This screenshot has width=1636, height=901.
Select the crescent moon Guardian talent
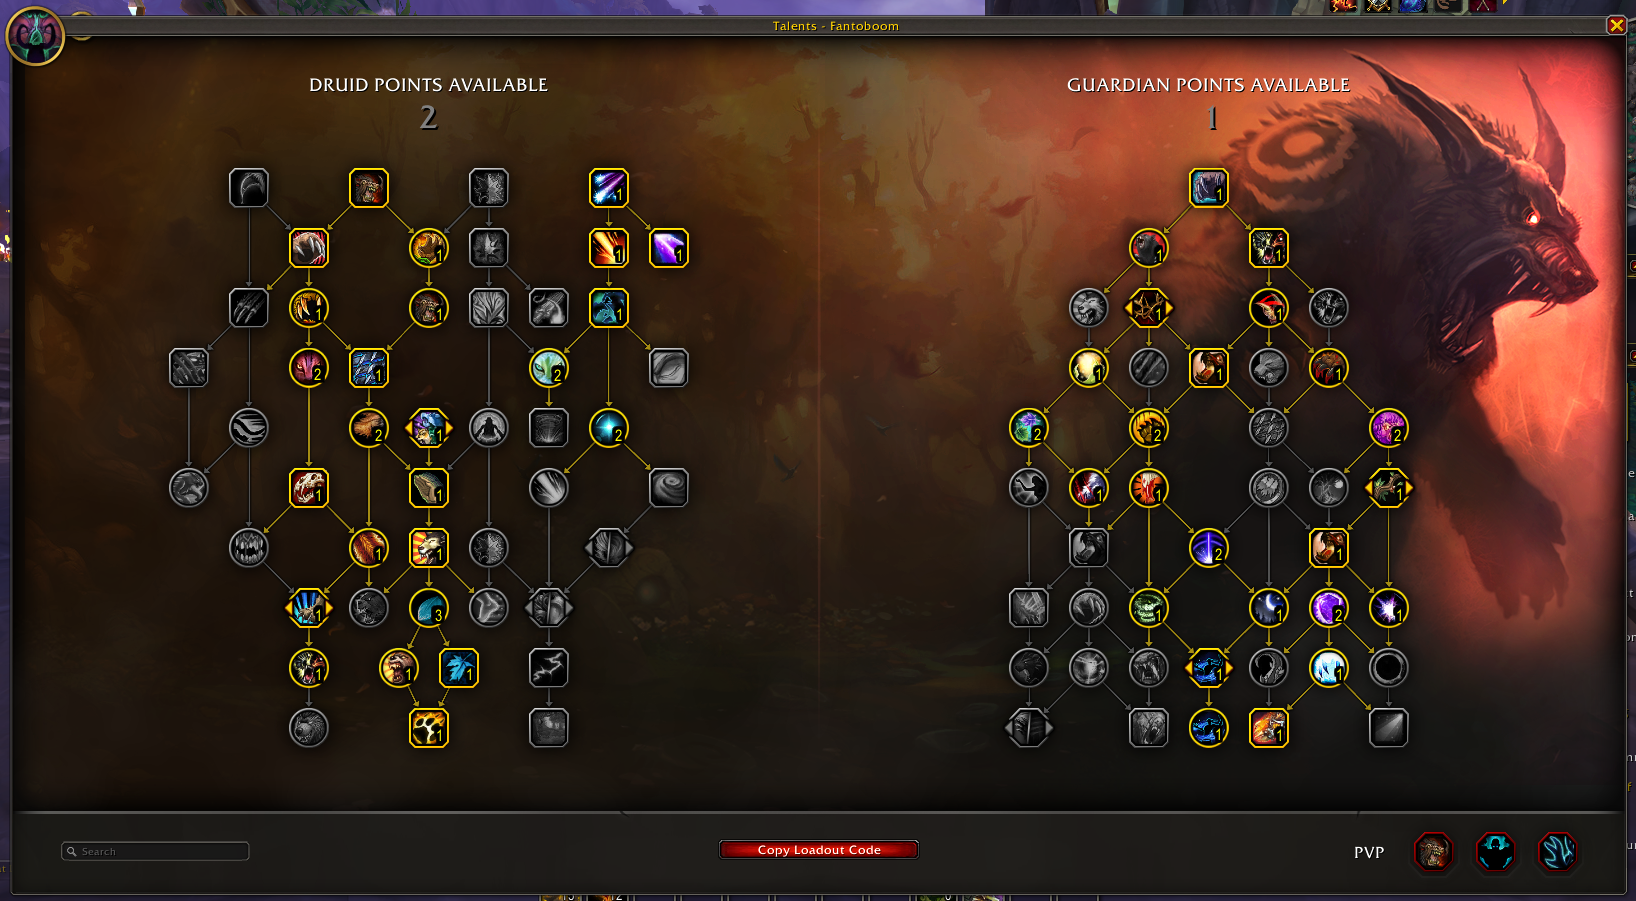pyautogui.click(x=1269, y=608)
